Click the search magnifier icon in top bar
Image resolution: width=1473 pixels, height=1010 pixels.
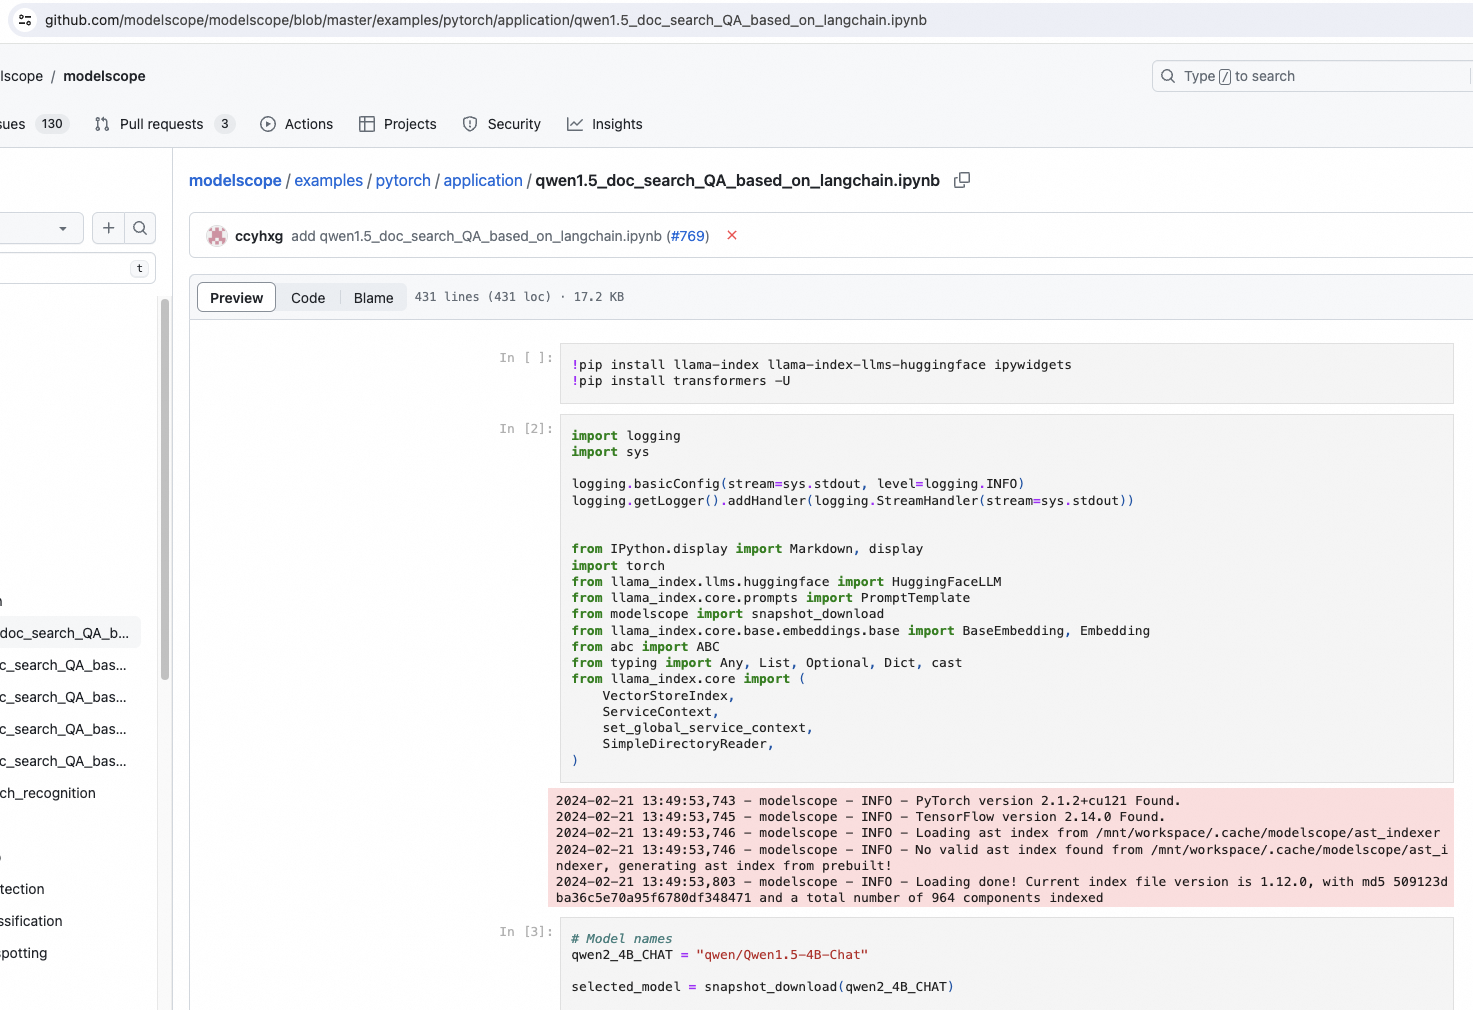1168,76
